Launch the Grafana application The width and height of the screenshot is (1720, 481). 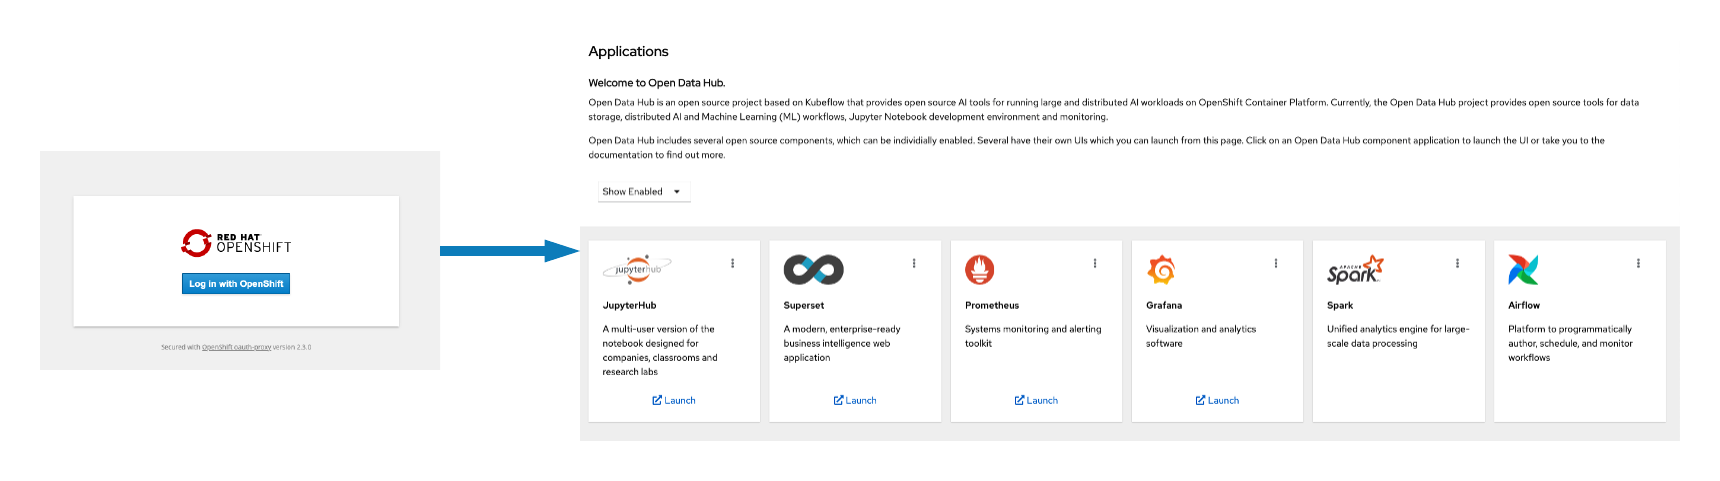point(1217,401)
